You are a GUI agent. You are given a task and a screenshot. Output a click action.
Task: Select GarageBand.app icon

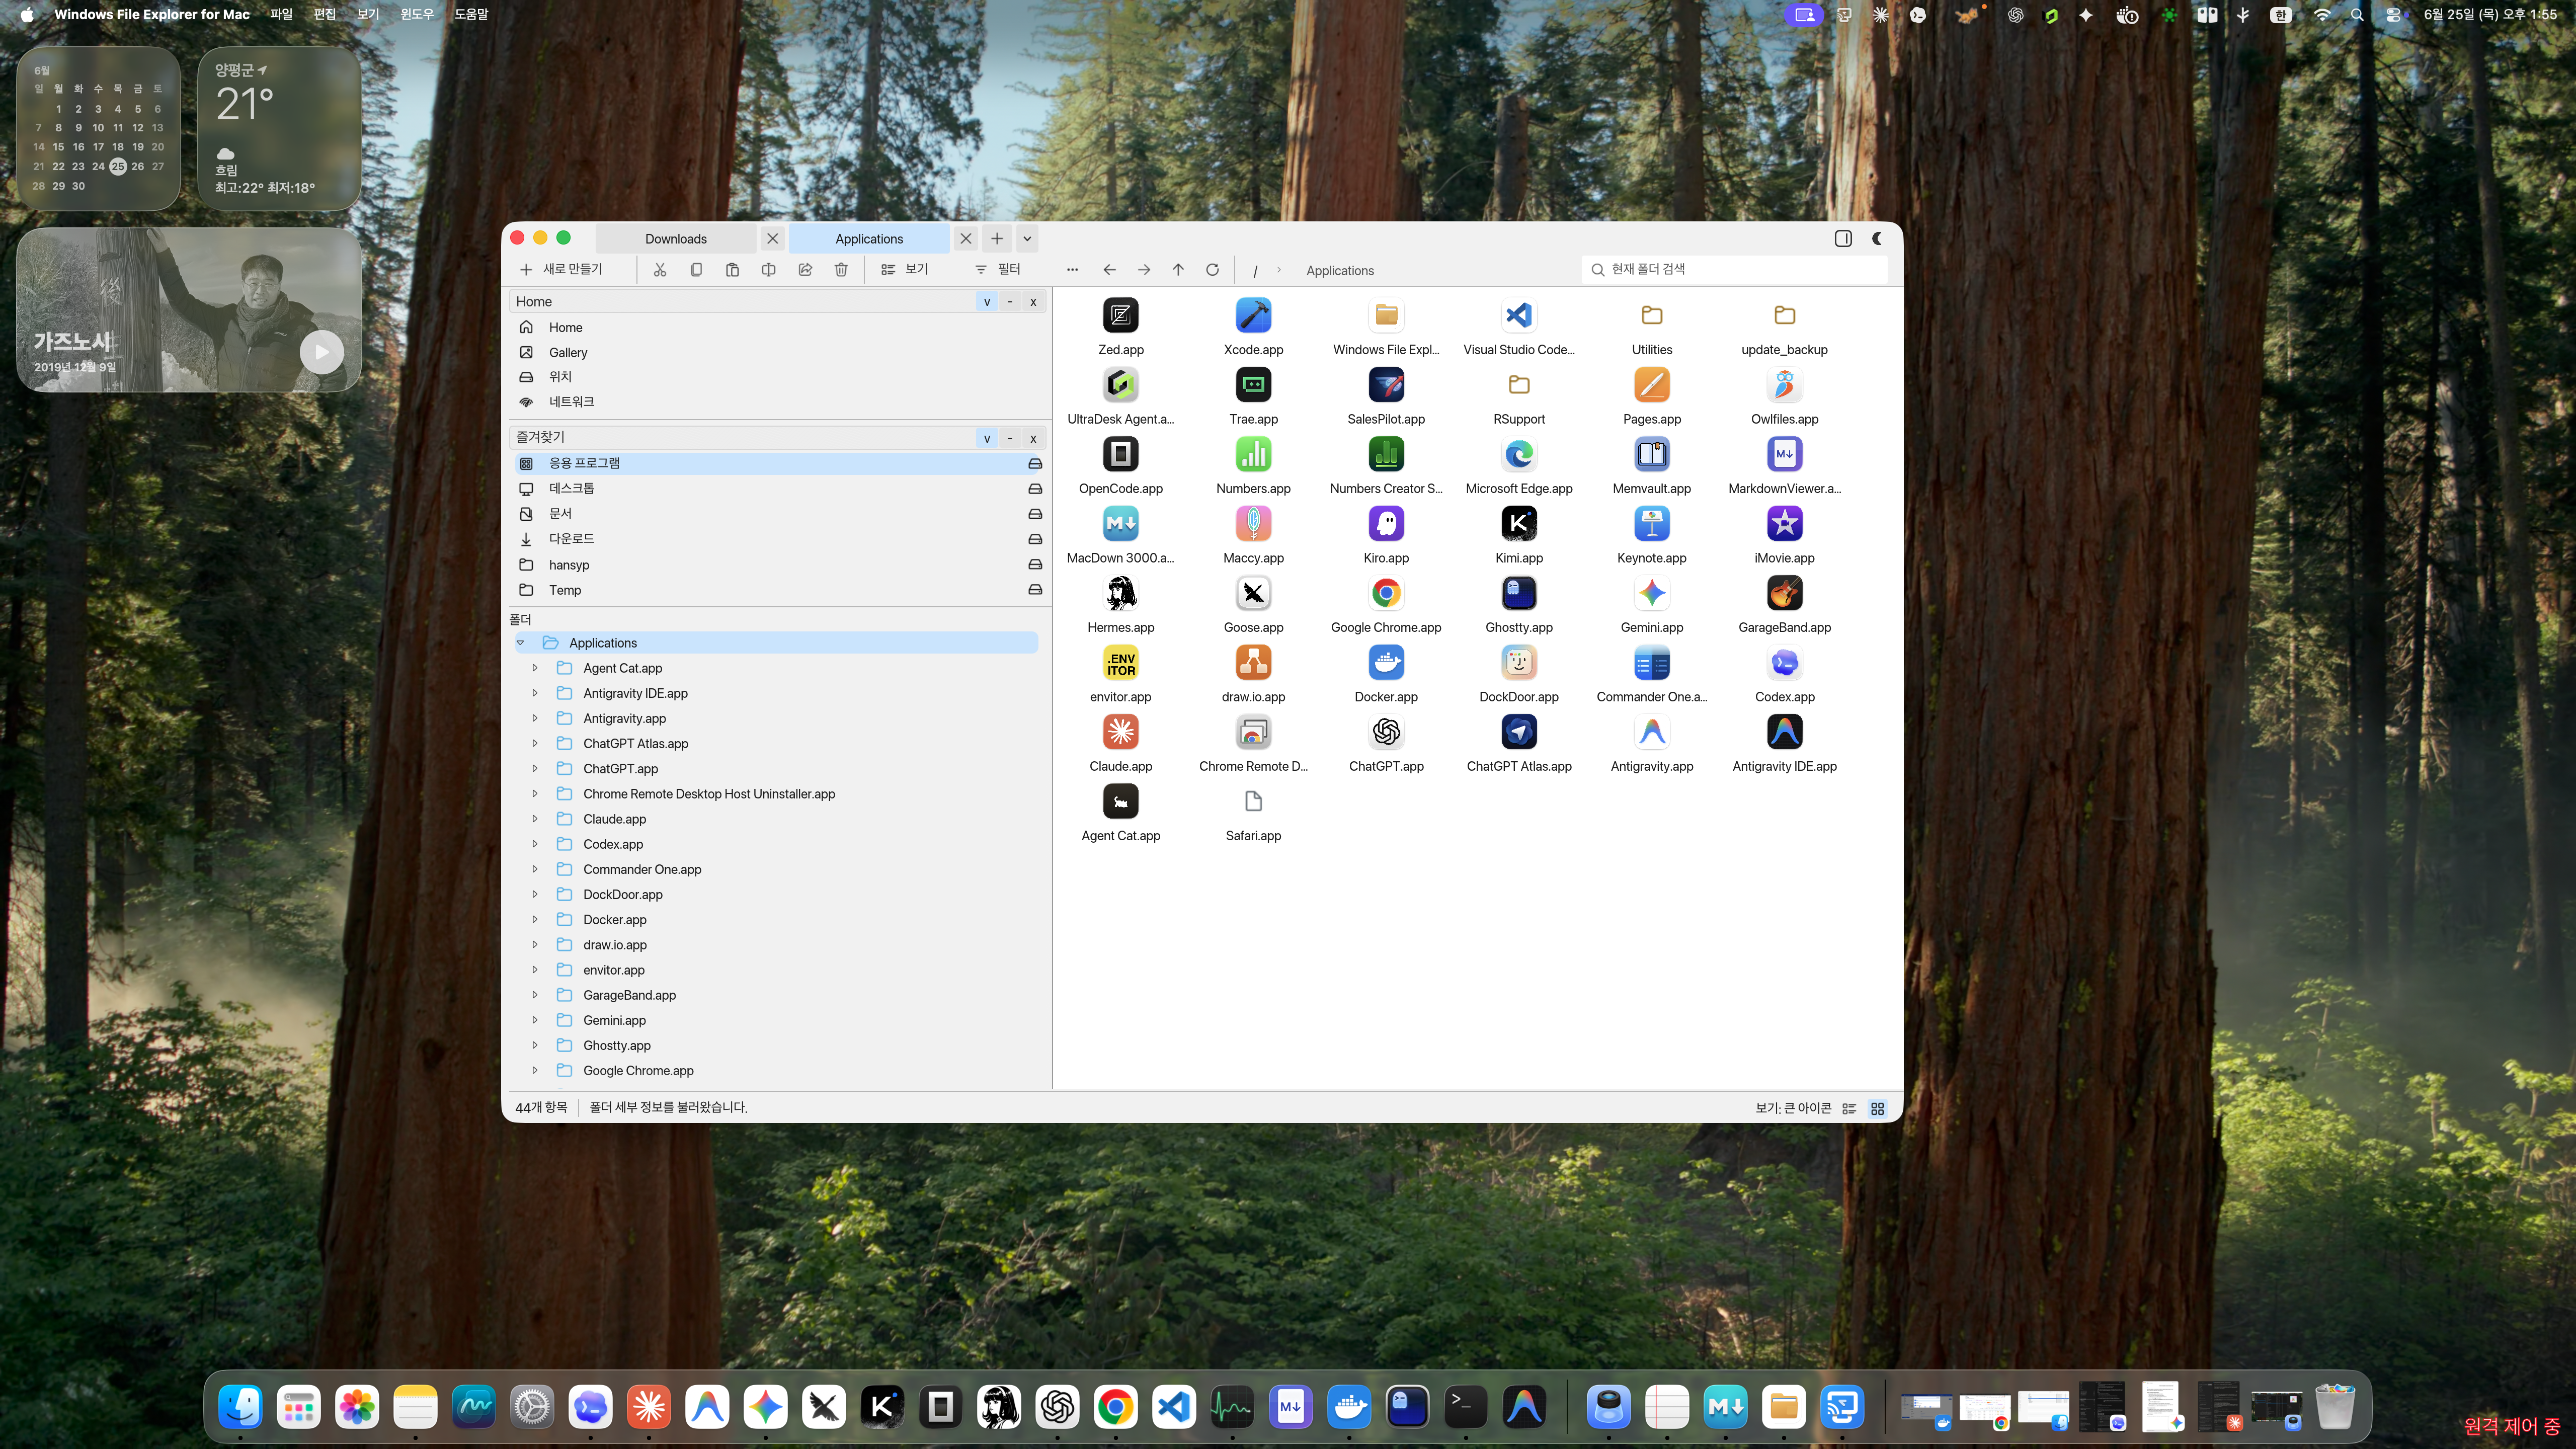[x=1784, y=594]
